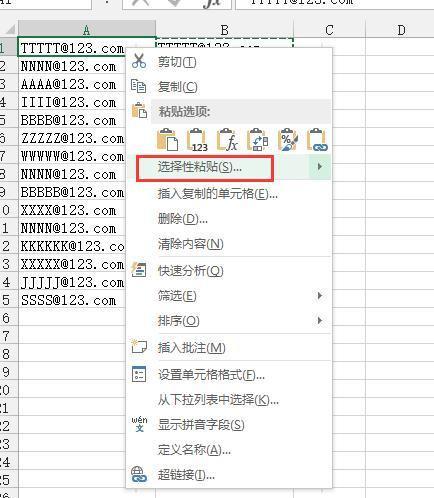
Task: Pick the Paste Formatting brush icon
Action: pyautogui.click(x=287, y=140)
